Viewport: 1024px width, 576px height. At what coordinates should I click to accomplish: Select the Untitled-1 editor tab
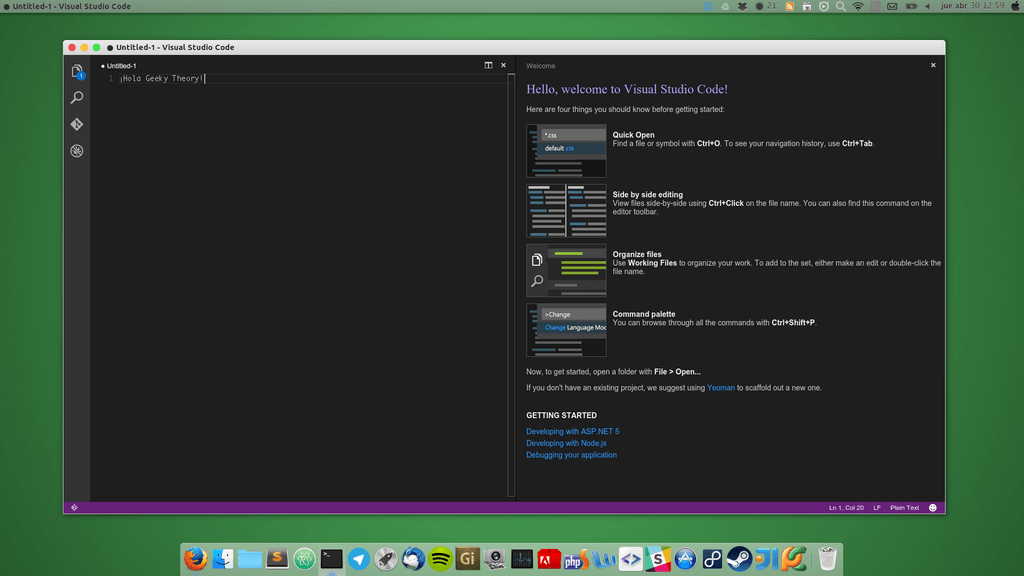click(119, 65)
